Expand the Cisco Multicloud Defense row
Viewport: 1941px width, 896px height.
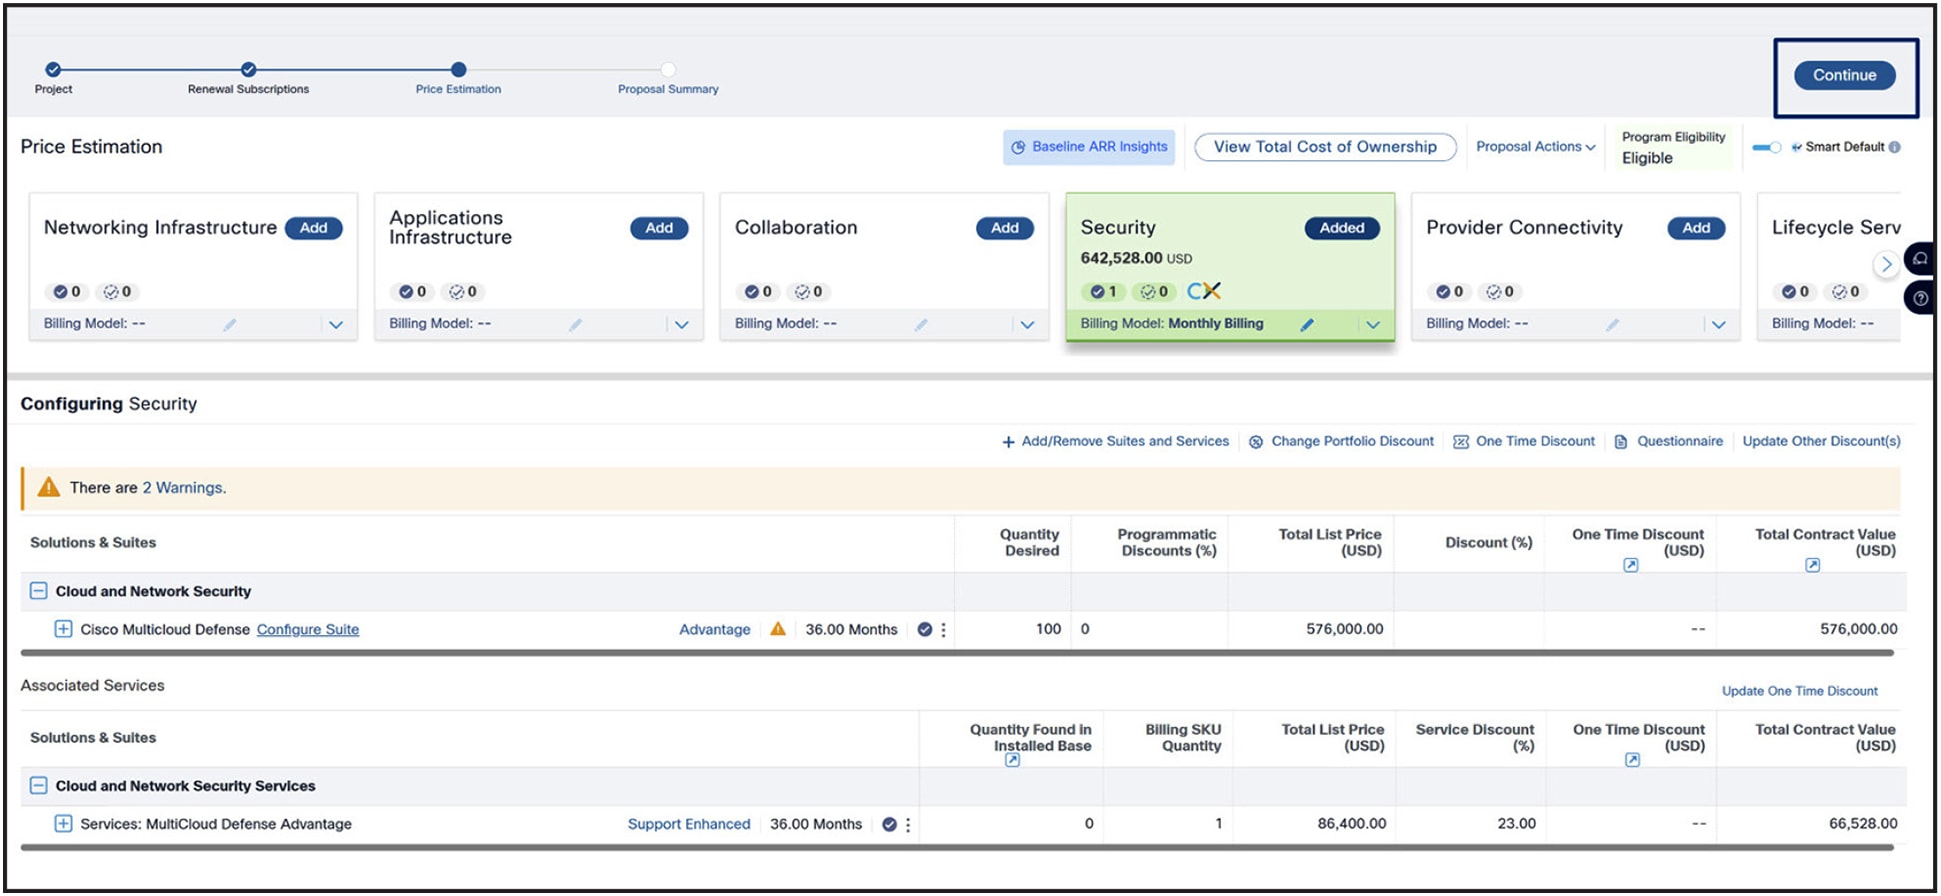[x=63, y=629]
